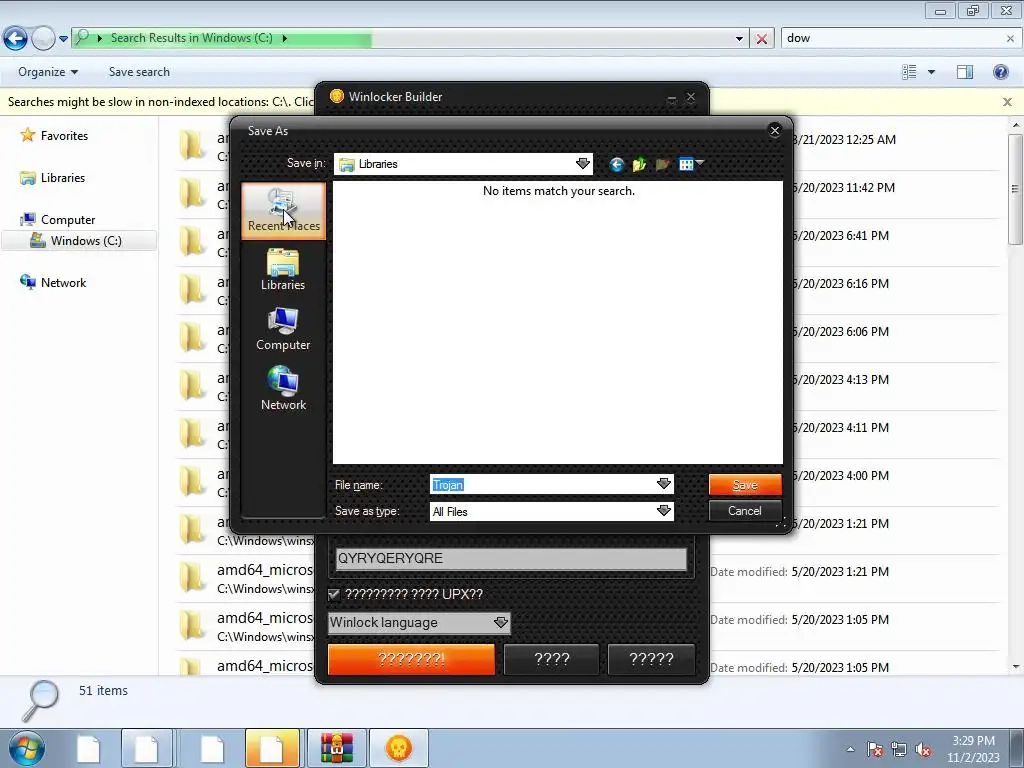
Task: Open the Organize menu in Explorer
Action: click(48, 72)
